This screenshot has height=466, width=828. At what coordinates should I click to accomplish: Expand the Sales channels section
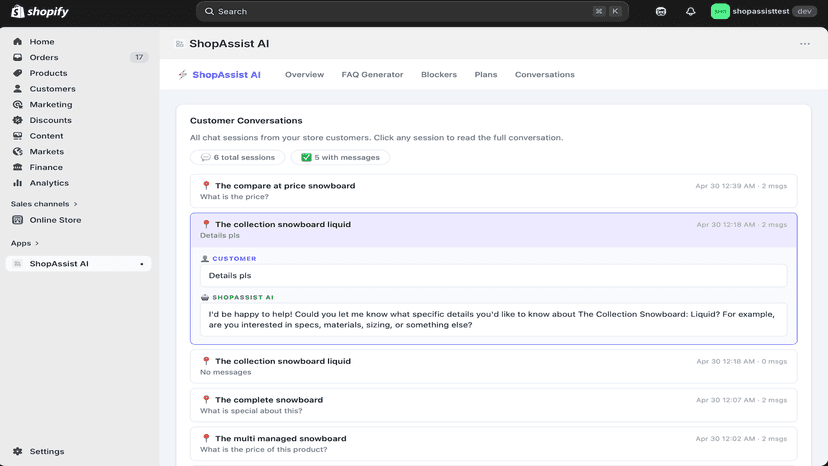[44, 204]
